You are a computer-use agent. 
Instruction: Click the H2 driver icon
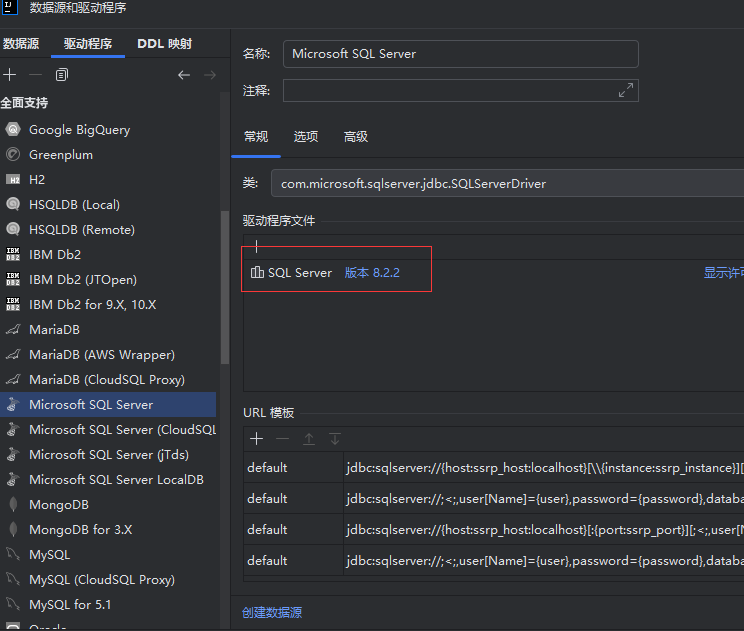13,179
